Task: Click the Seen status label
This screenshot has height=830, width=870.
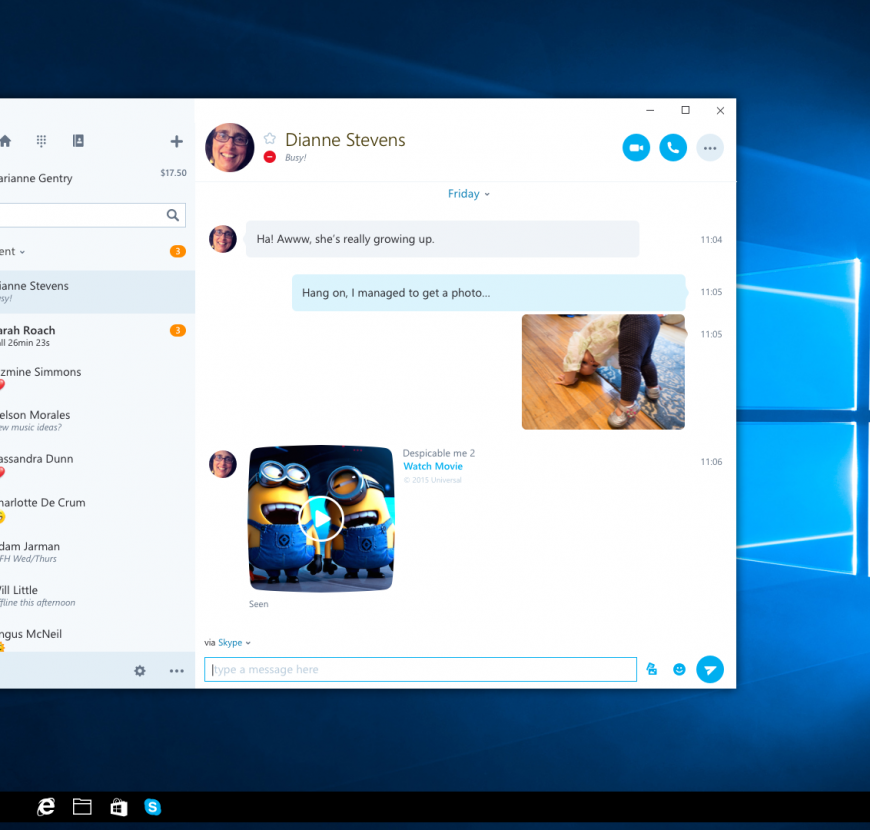Action: pos(259,604)
